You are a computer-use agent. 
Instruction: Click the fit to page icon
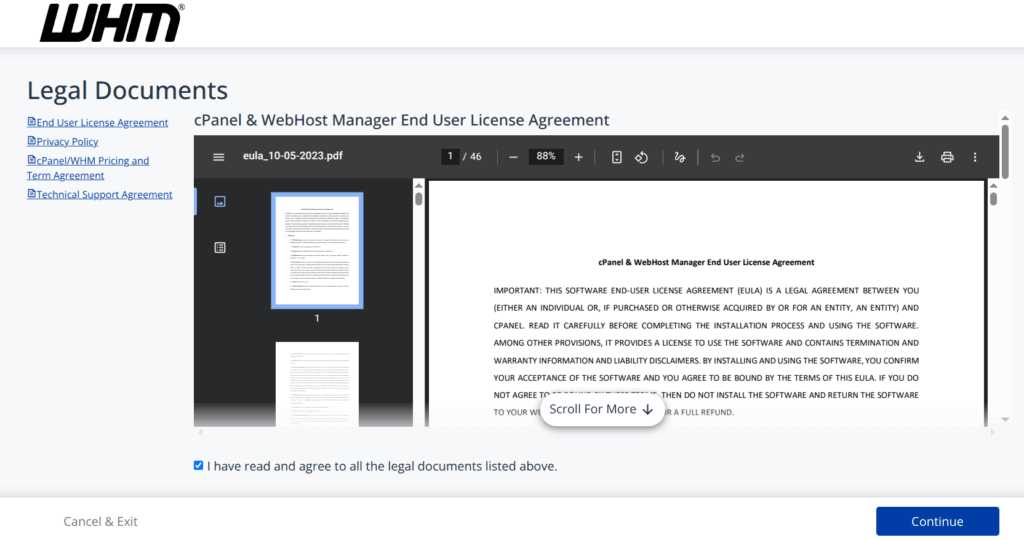617,157
